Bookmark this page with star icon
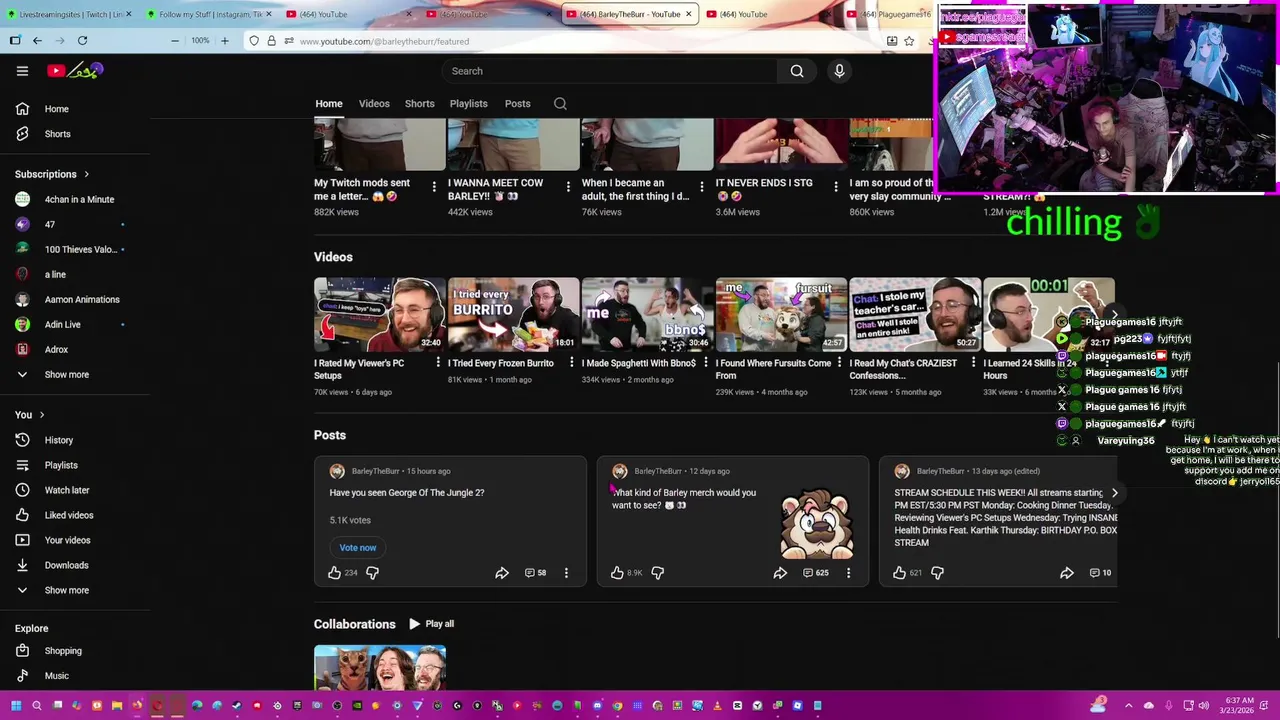Viewport: 1280px width, 720px height. point(909,41)
